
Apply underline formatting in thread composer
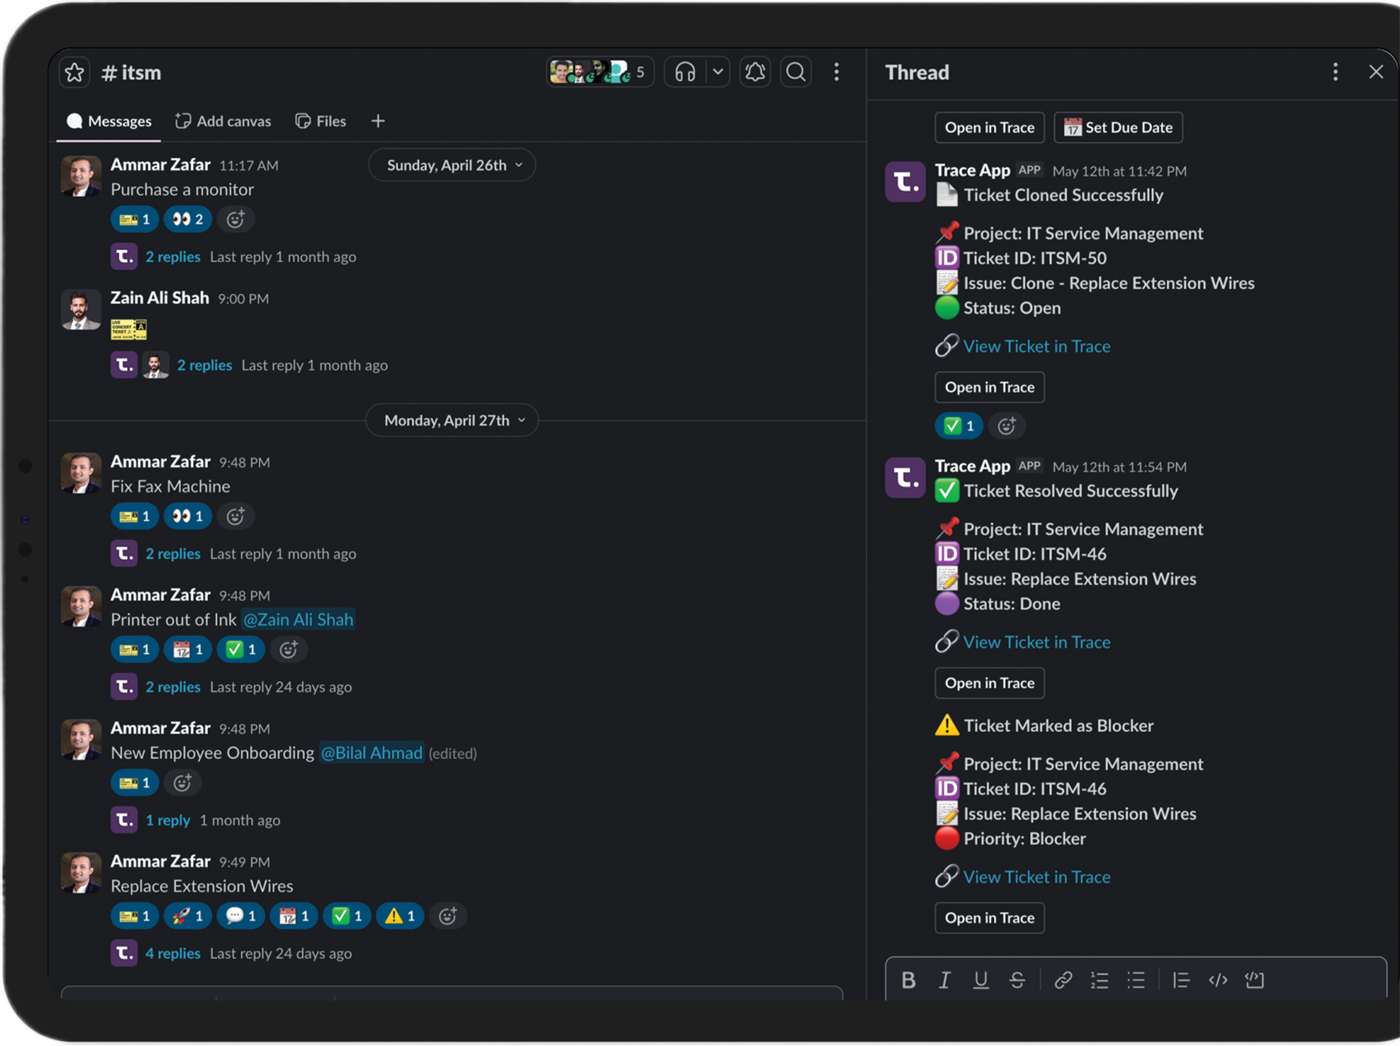(981, 980)
